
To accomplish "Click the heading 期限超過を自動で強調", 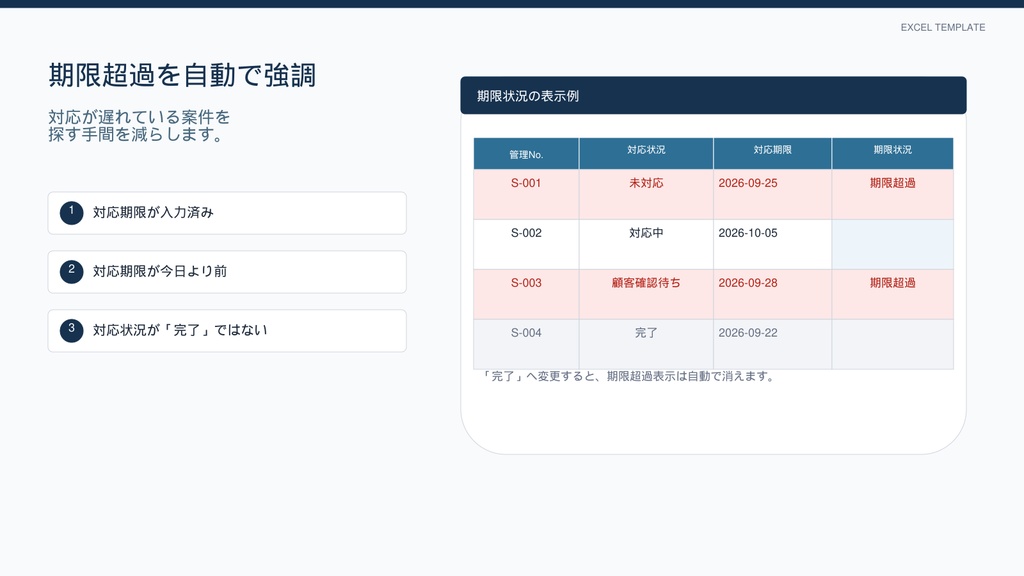I will point(182,75).
